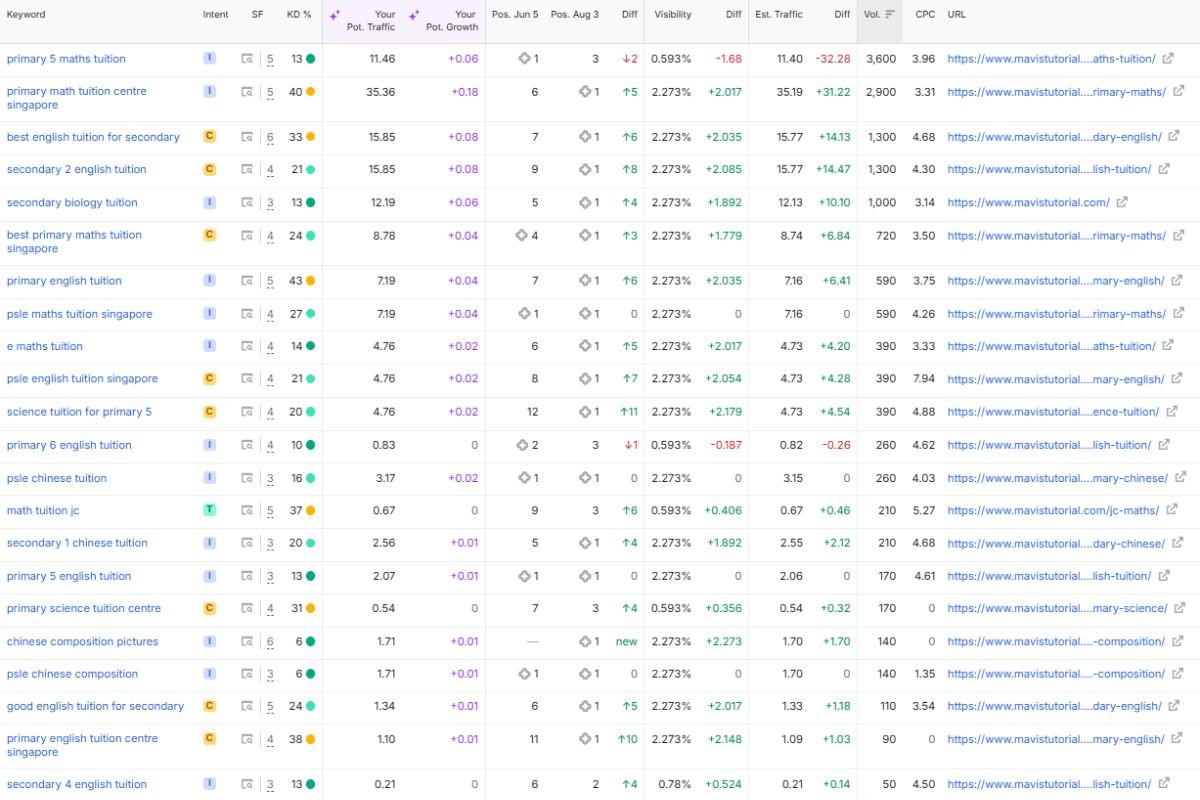Open the secondary biology tuition keyword link
This screenshot has height=800, width=1200.
click(72, 203)
